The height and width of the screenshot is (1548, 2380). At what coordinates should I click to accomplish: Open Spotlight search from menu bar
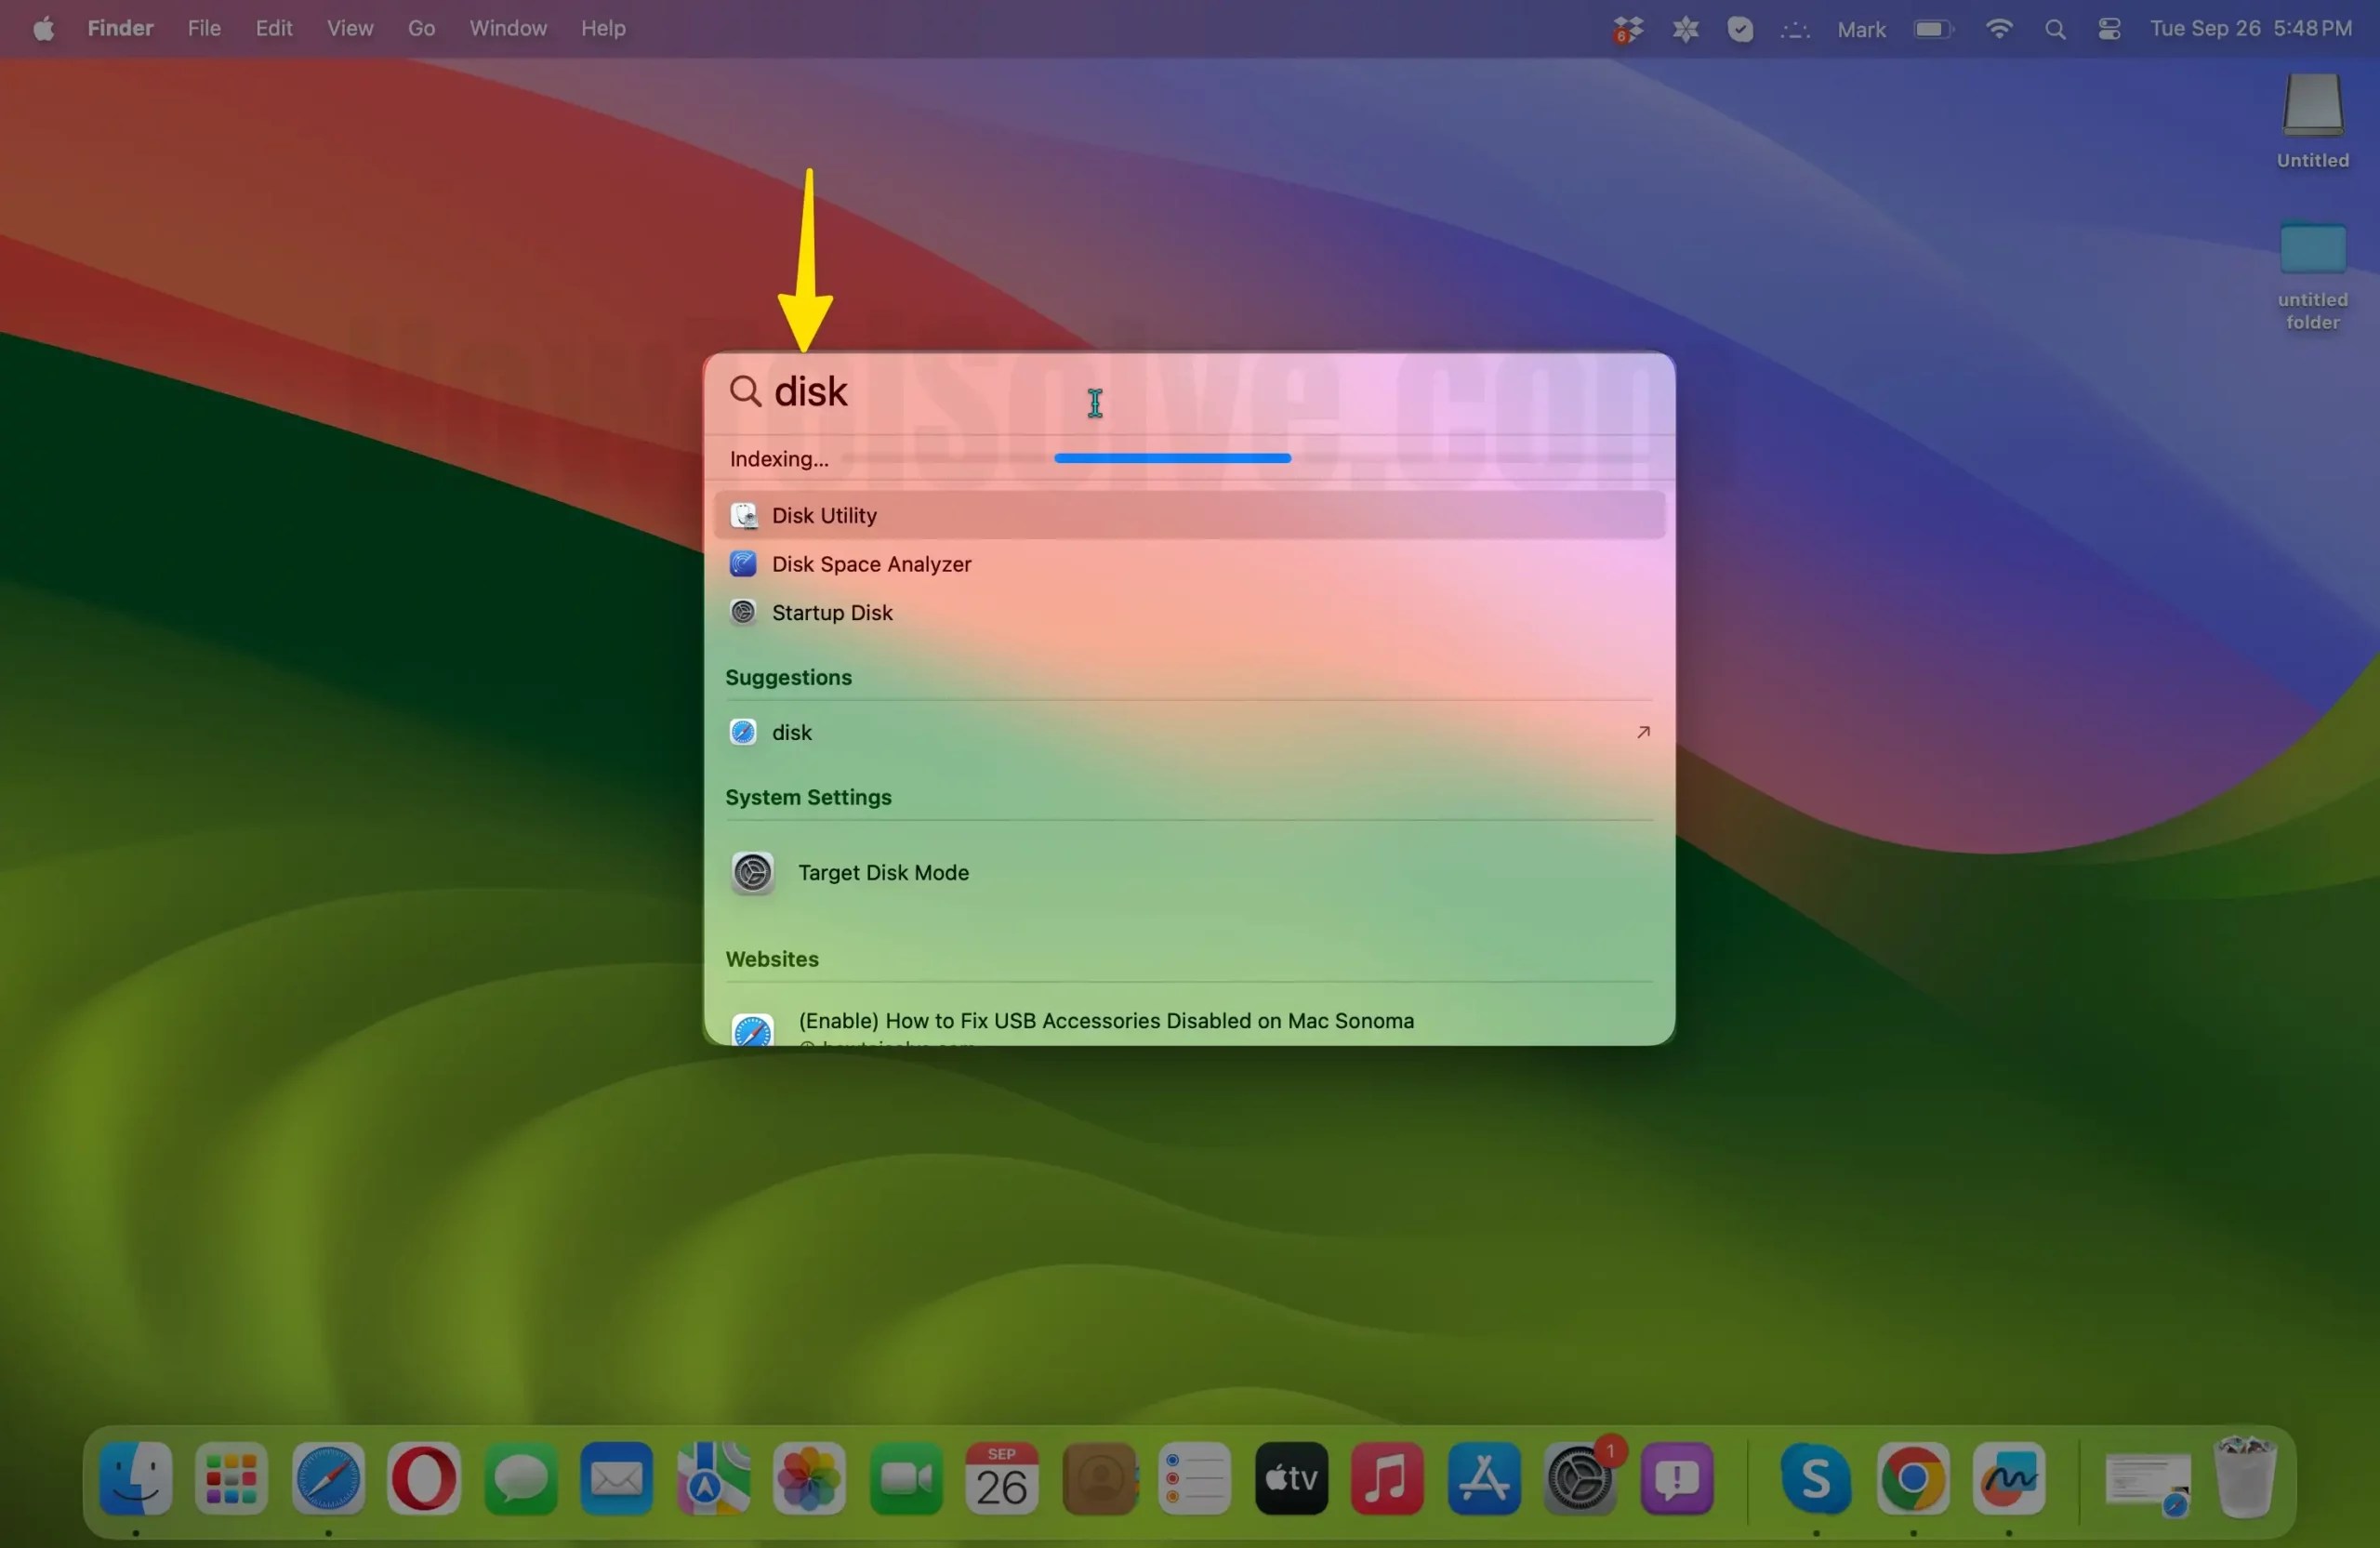[x=2054, y=28]
